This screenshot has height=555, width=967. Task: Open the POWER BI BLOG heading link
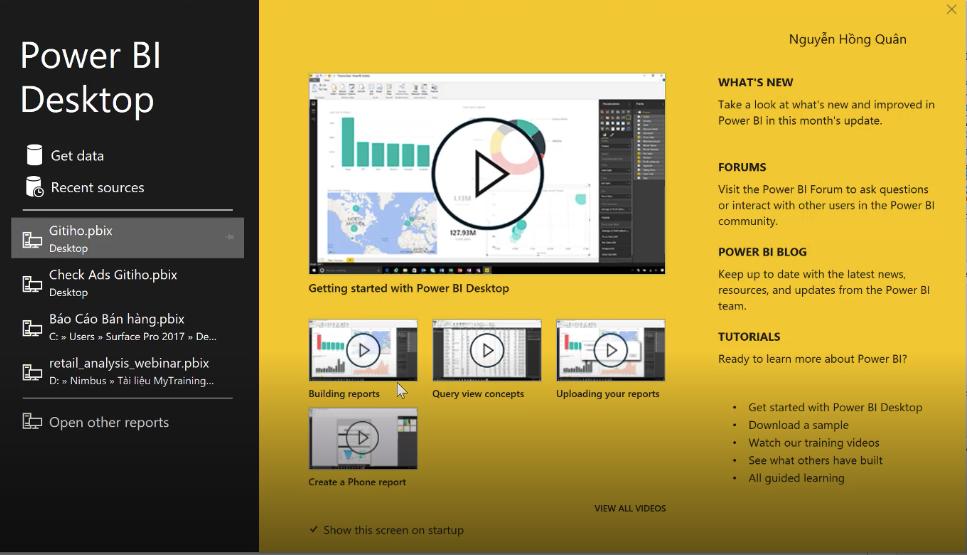[762, 252]
